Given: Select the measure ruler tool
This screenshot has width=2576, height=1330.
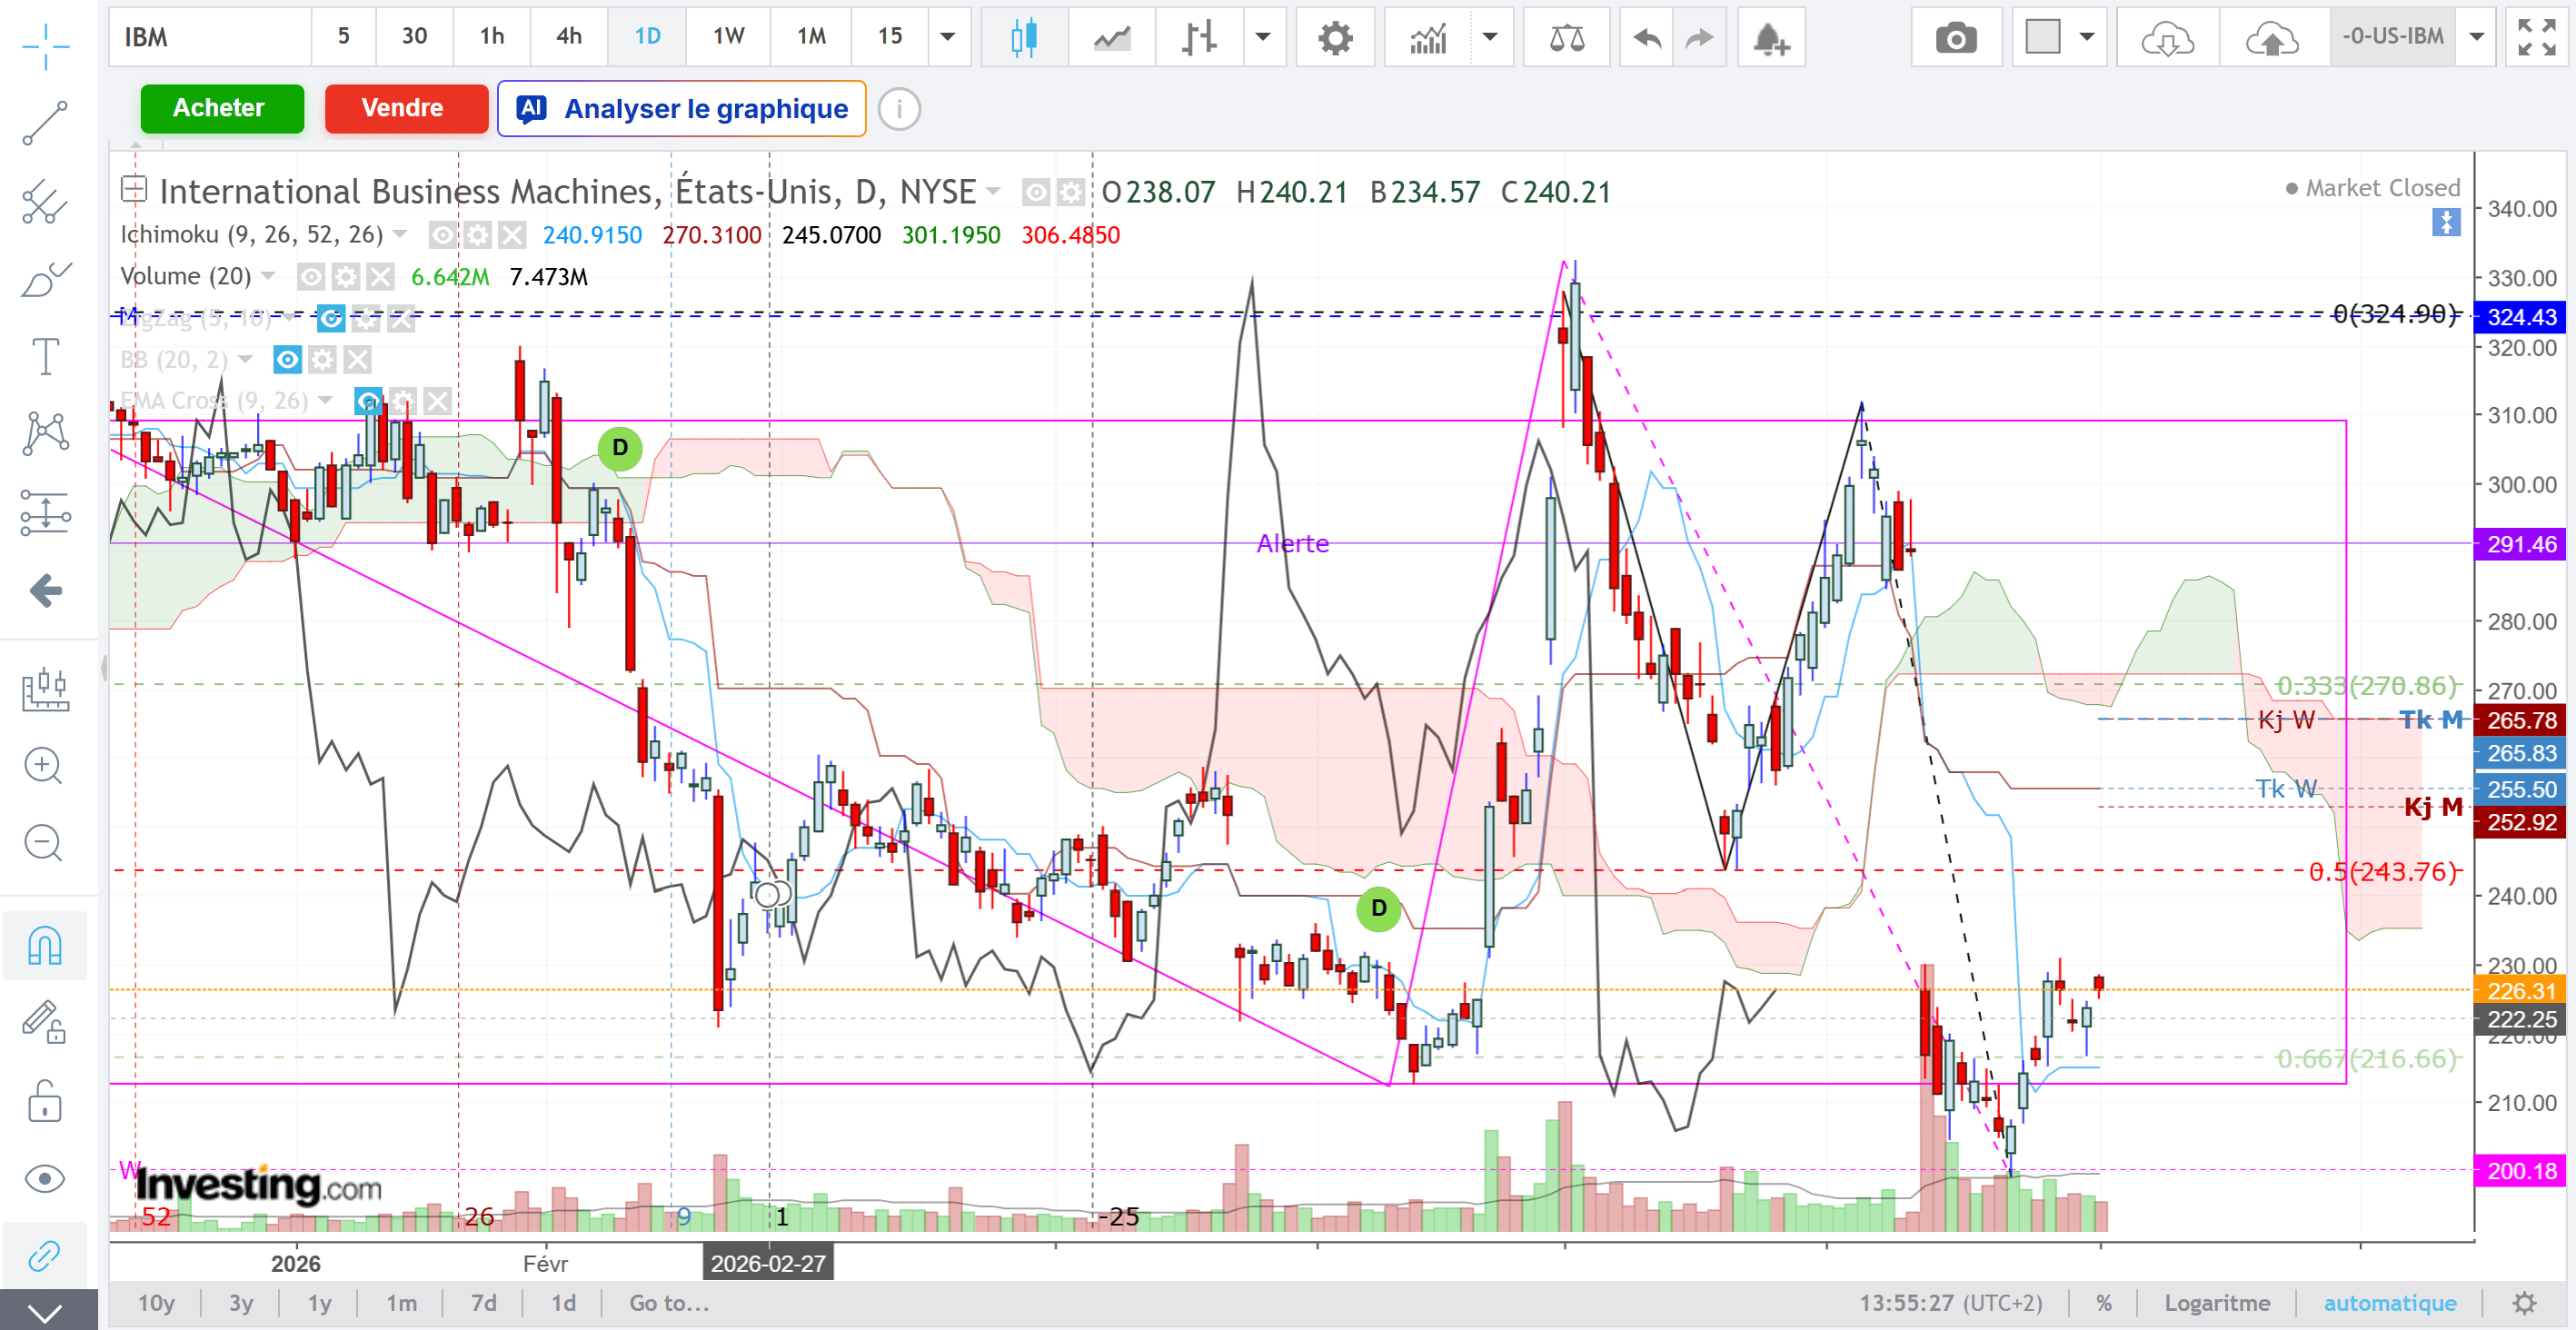Looking at the screenshot, I should coord(45,689).
